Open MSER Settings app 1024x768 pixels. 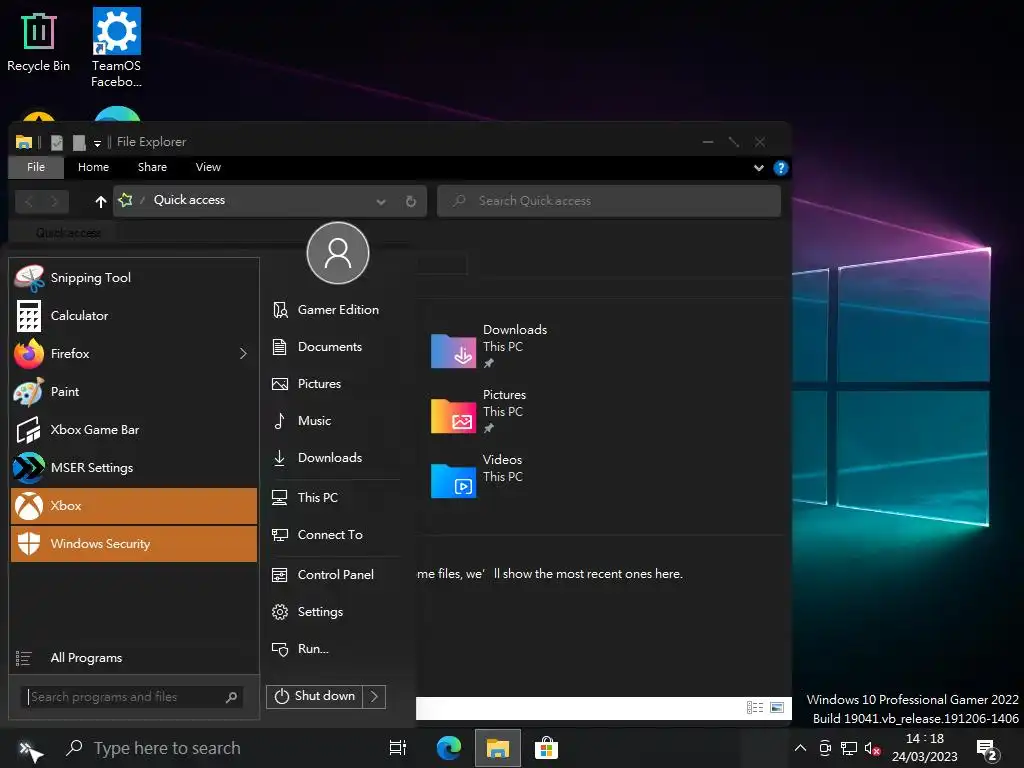134,468
